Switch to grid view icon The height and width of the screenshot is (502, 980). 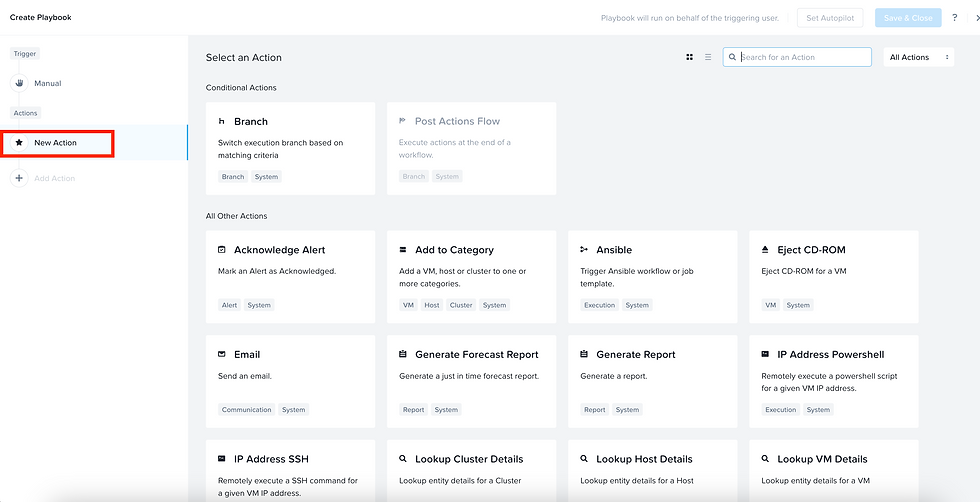click(689, 57)
